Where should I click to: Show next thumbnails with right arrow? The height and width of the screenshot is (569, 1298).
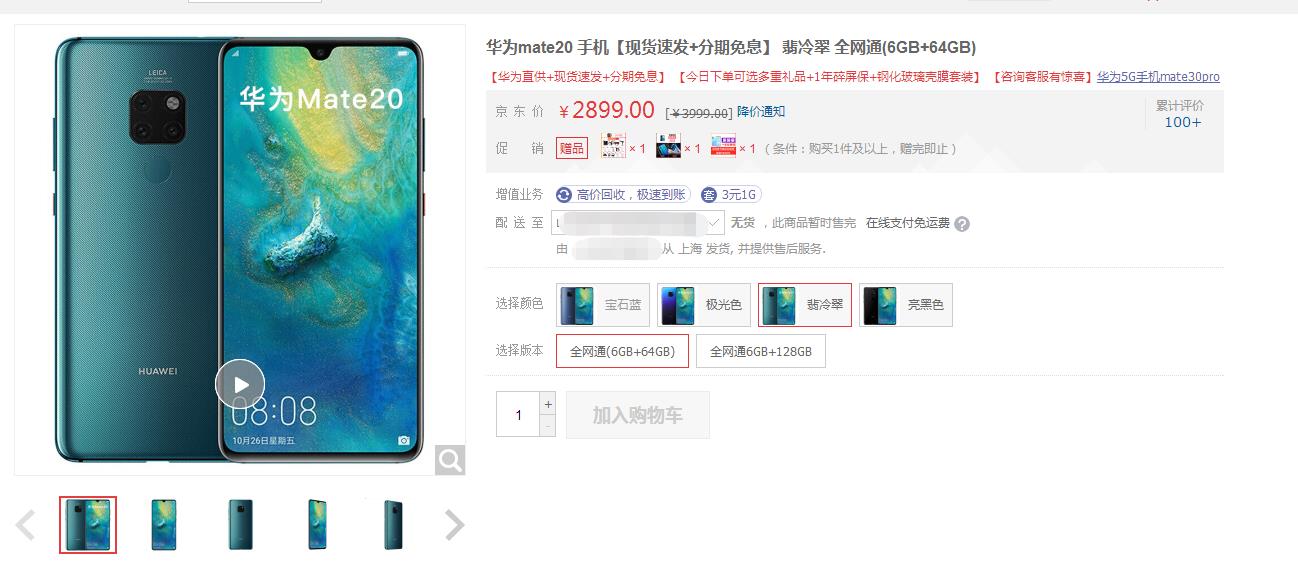[455, 524]
